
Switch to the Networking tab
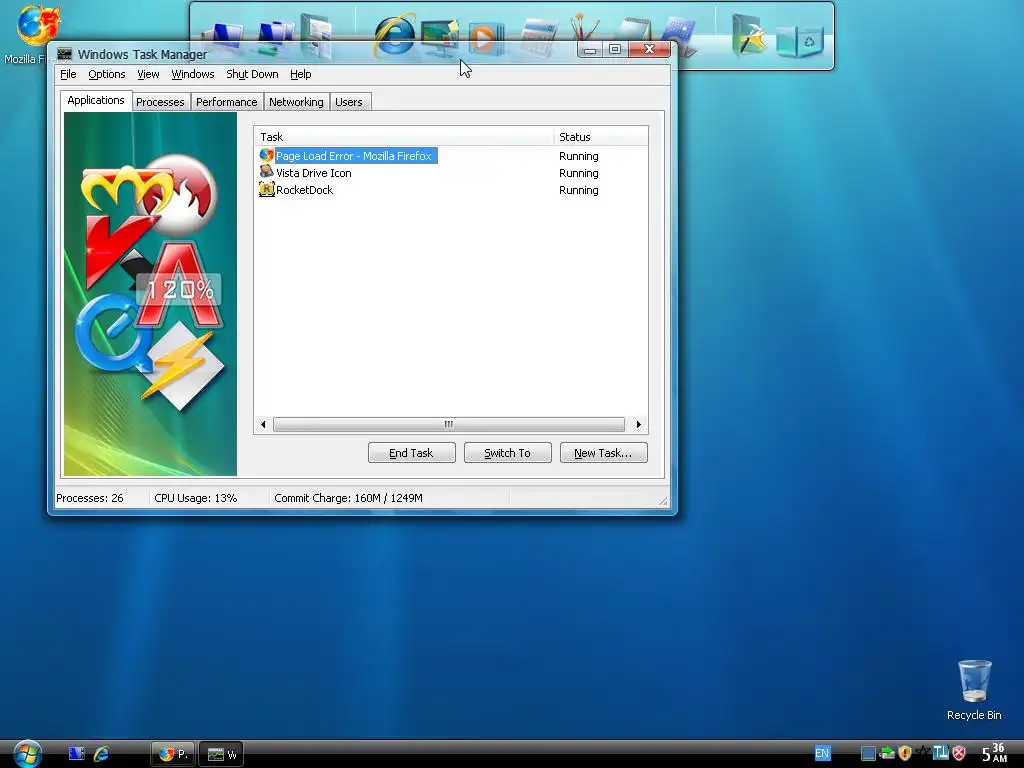296,102
